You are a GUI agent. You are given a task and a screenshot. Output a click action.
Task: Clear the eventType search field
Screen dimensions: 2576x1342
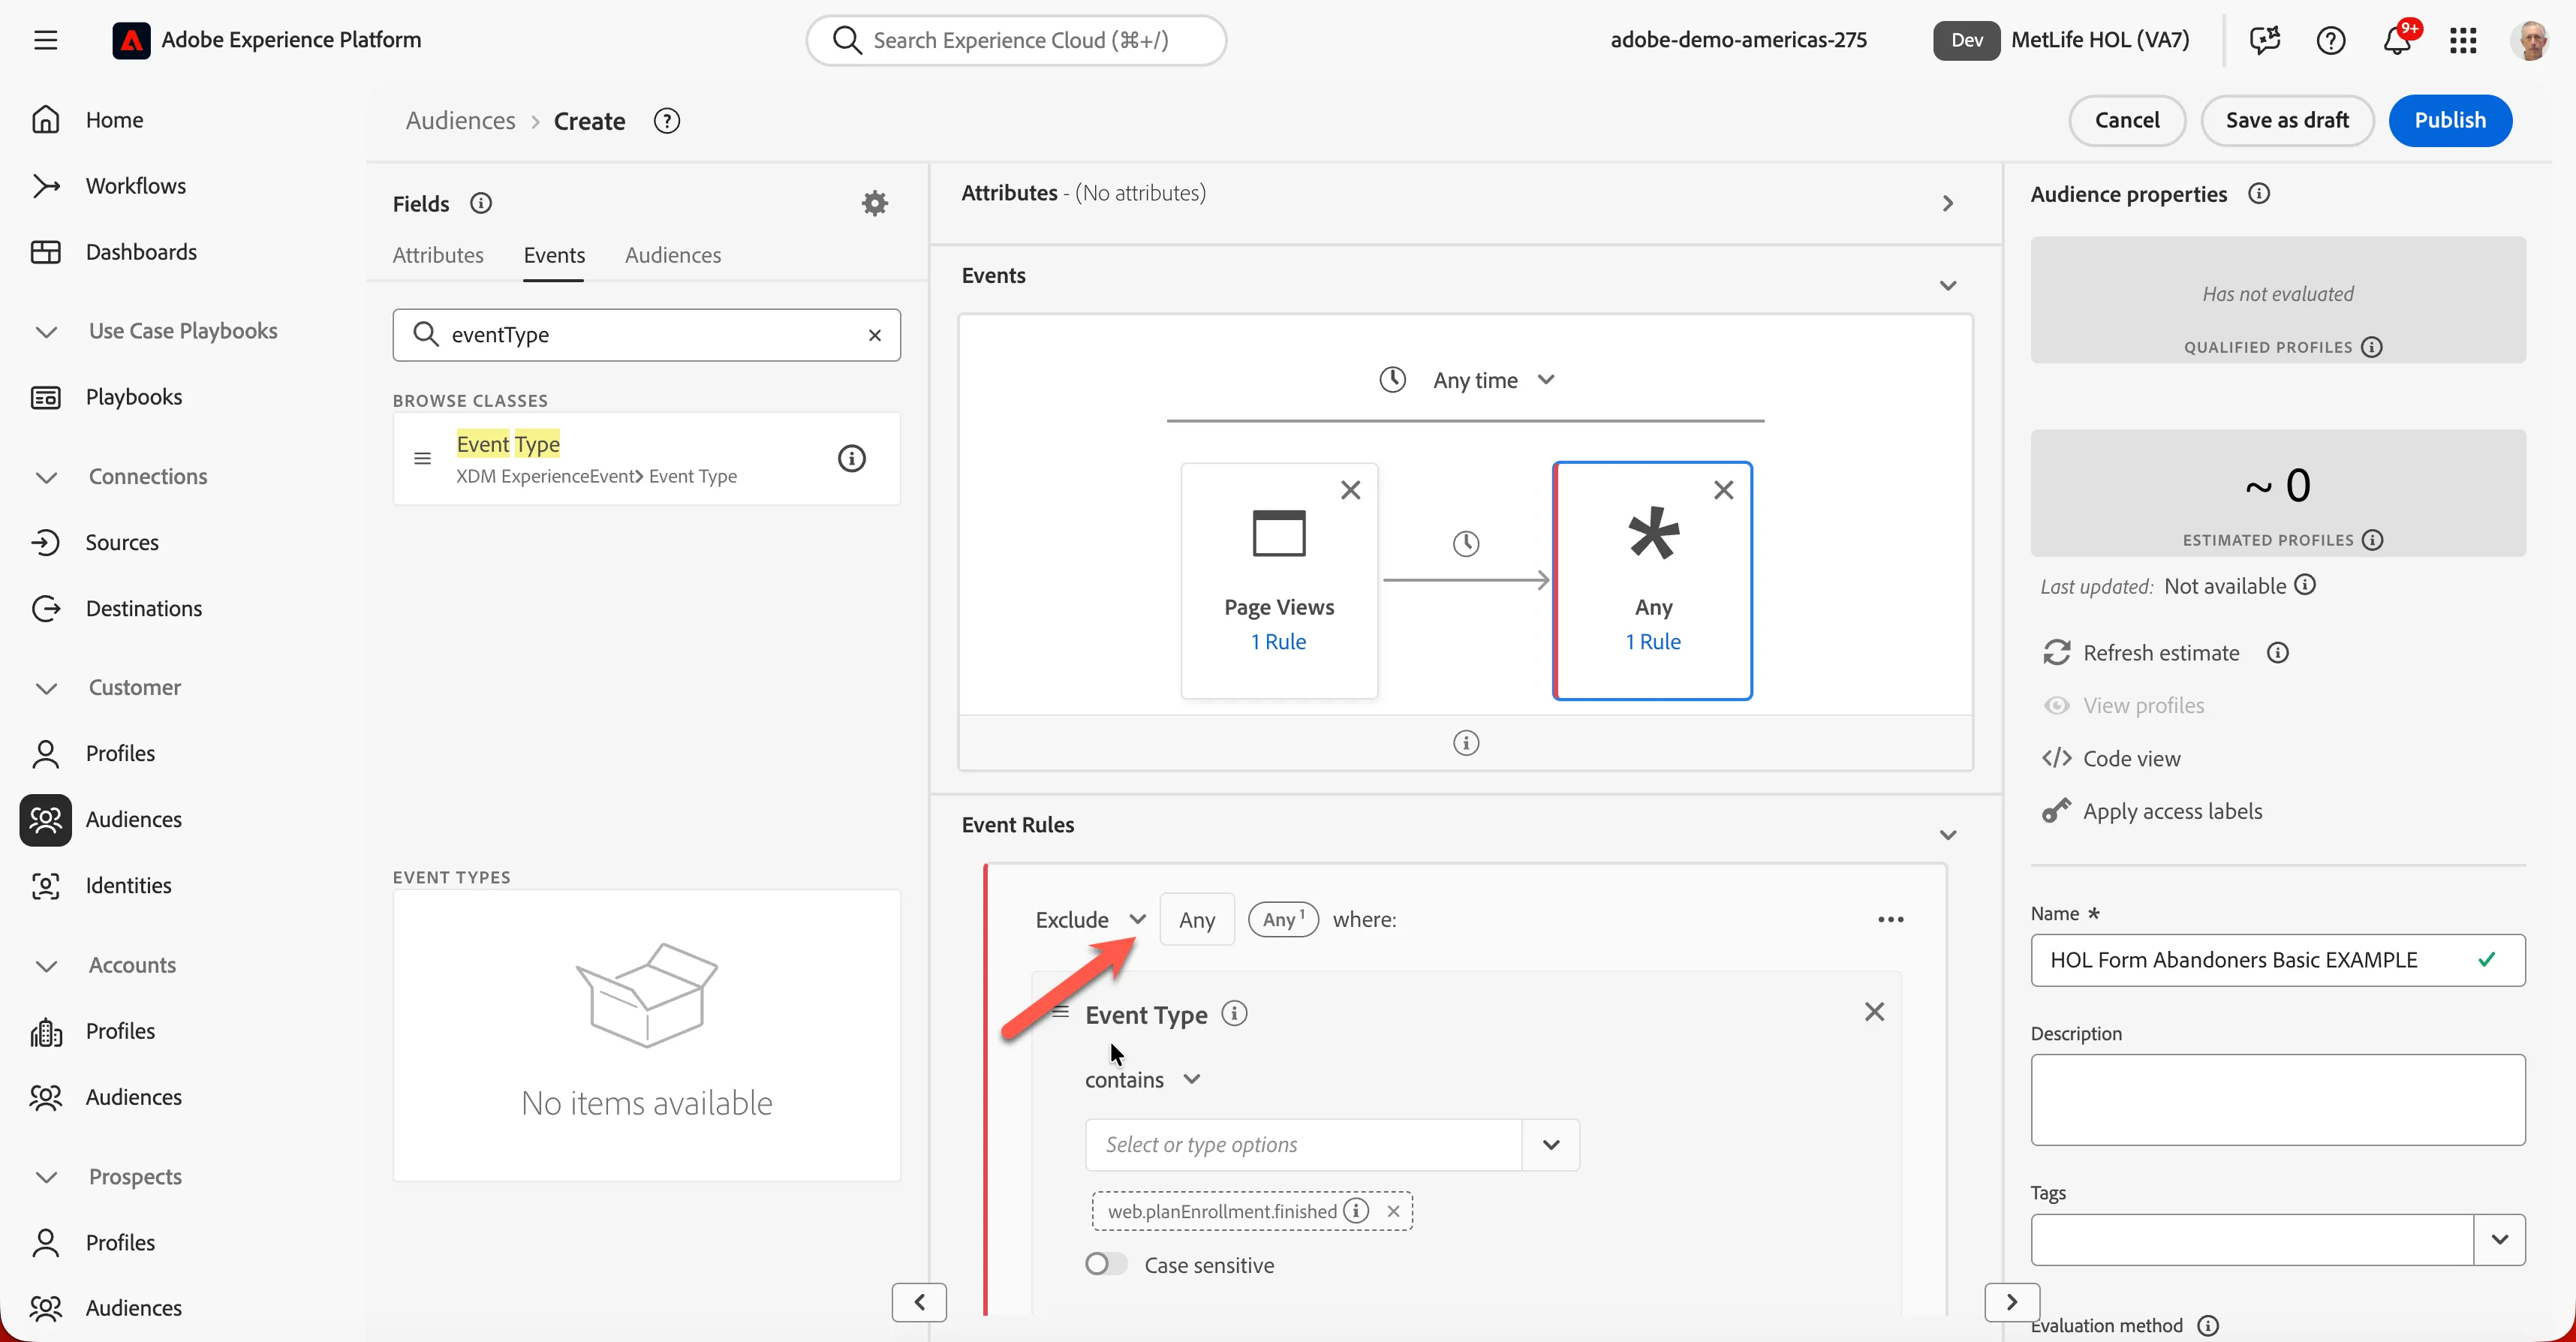pyautogui.click(x=875, y=335)
